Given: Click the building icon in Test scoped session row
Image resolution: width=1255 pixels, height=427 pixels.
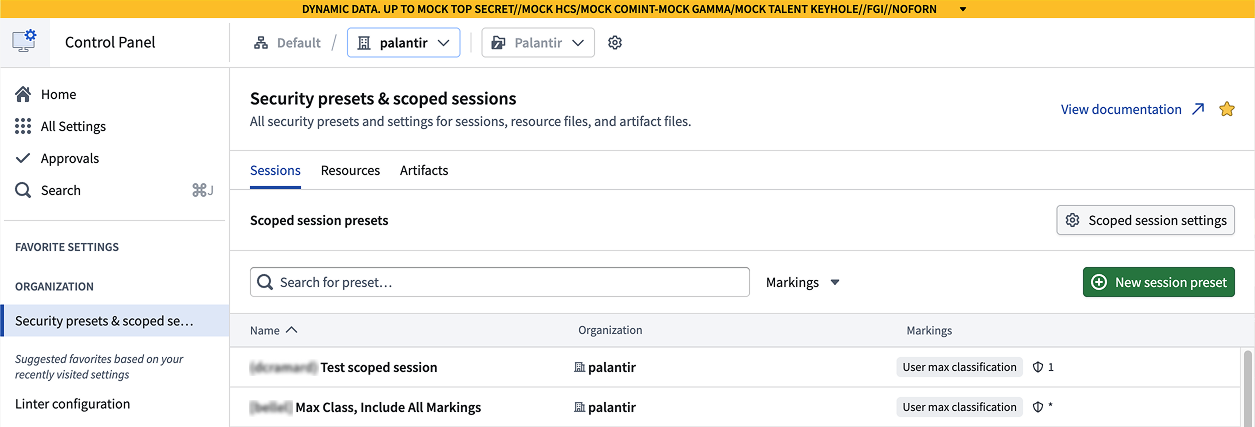Looking at the screenshot, I should click(x=579, y=367).
